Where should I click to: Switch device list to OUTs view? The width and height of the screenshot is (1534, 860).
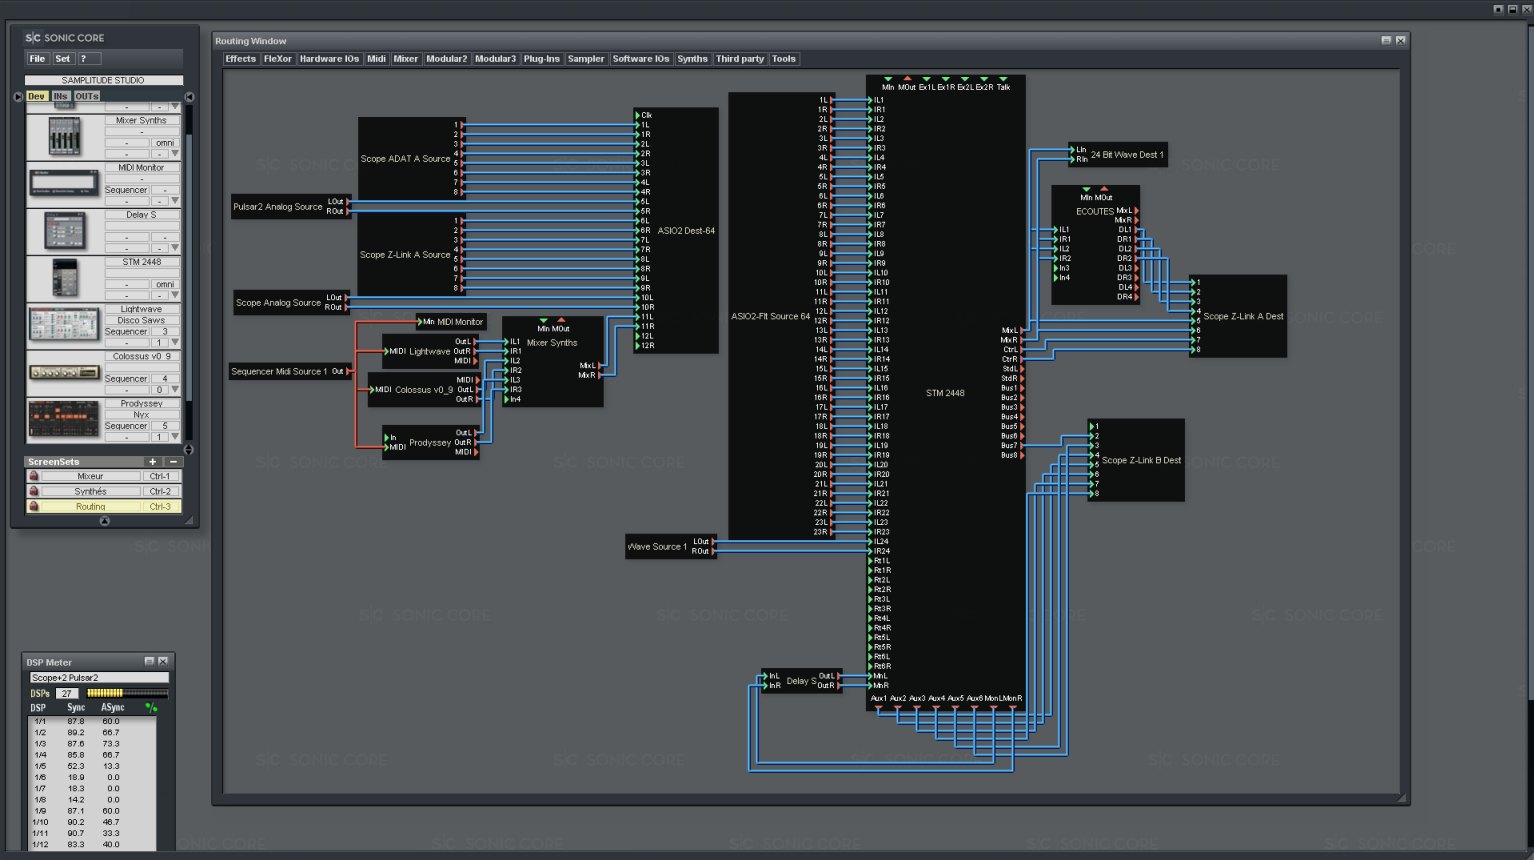coord(87,96)
